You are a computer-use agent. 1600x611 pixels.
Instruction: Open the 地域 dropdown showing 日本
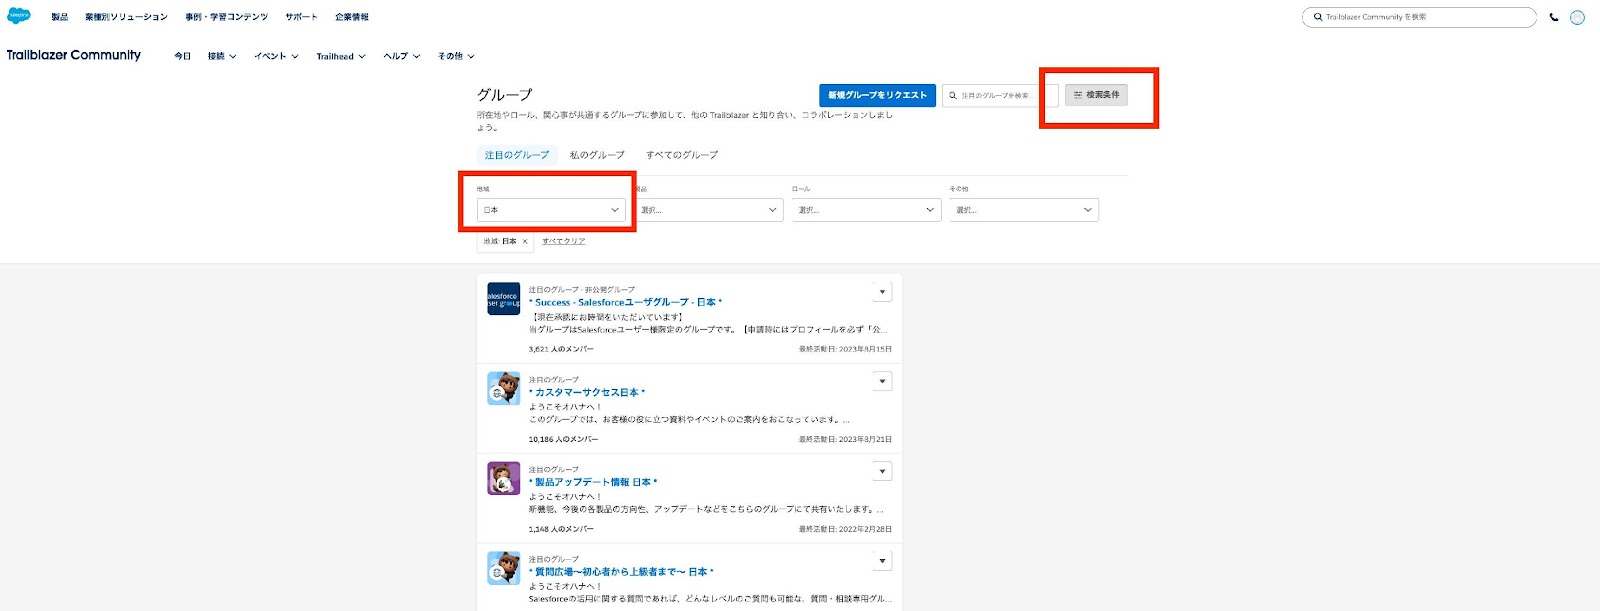[551, 210]
